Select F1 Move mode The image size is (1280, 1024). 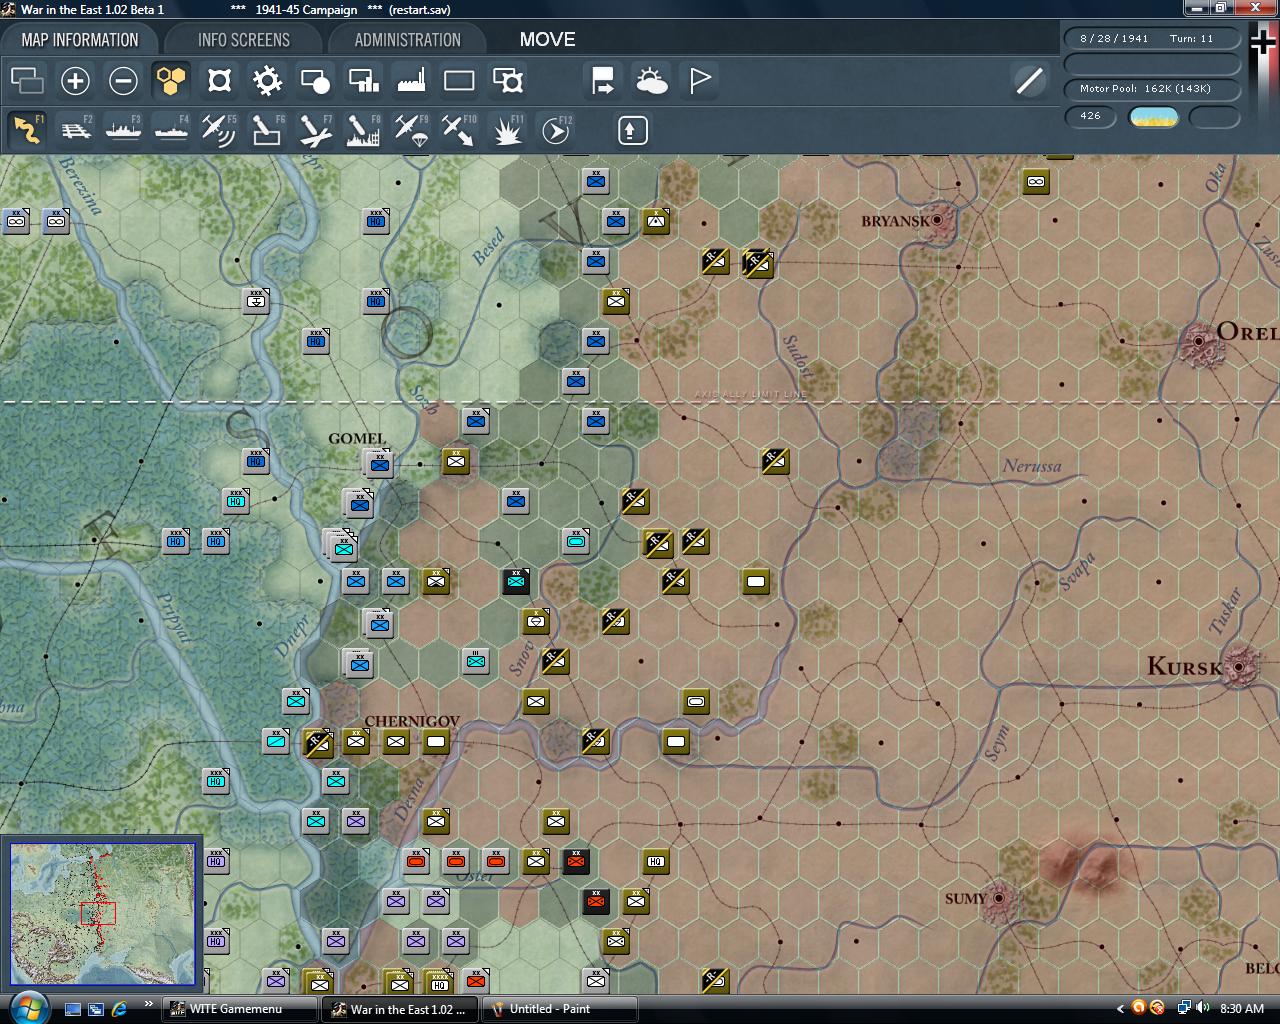click(27, 130)
